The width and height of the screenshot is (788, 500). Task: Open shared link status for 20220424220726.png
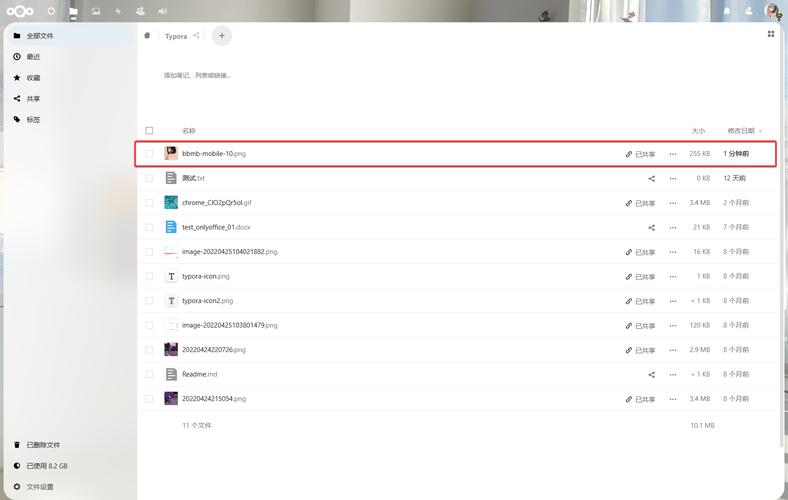640,350
